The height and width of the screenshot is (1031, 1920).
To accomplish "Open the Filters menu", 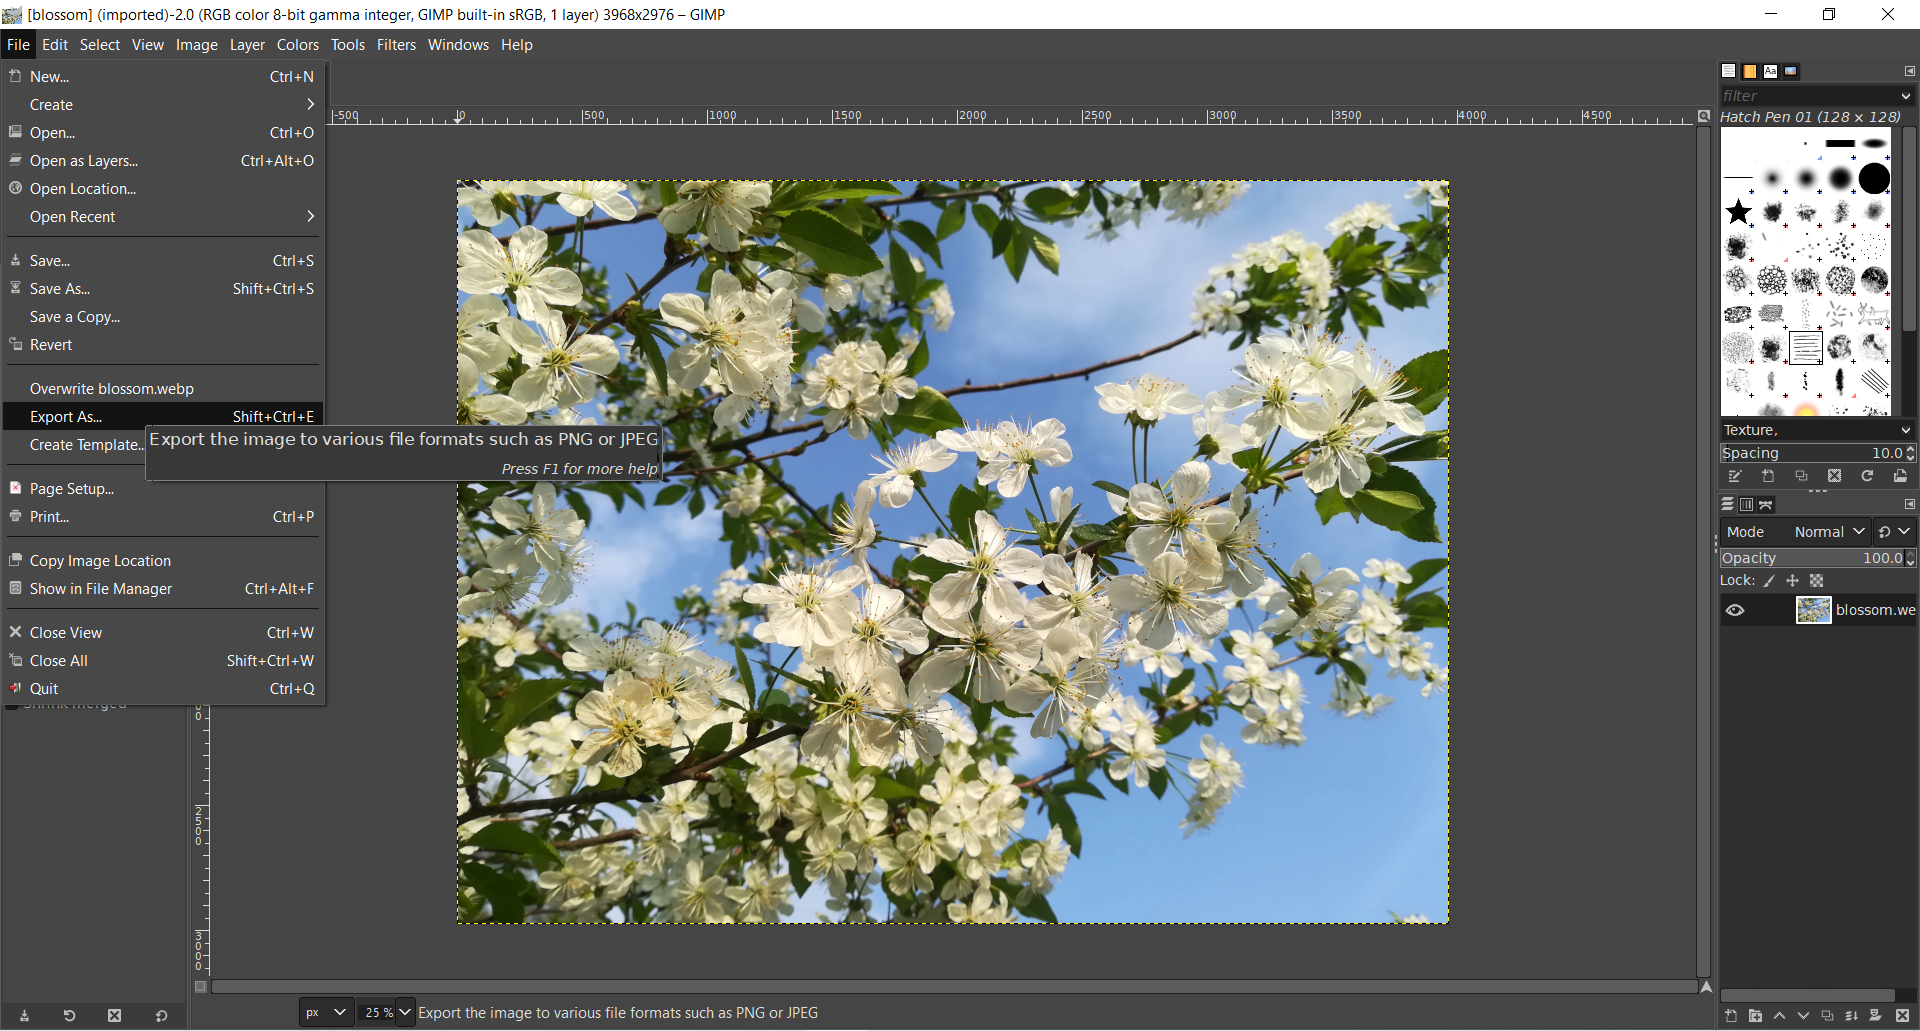I will coord(396,45).
